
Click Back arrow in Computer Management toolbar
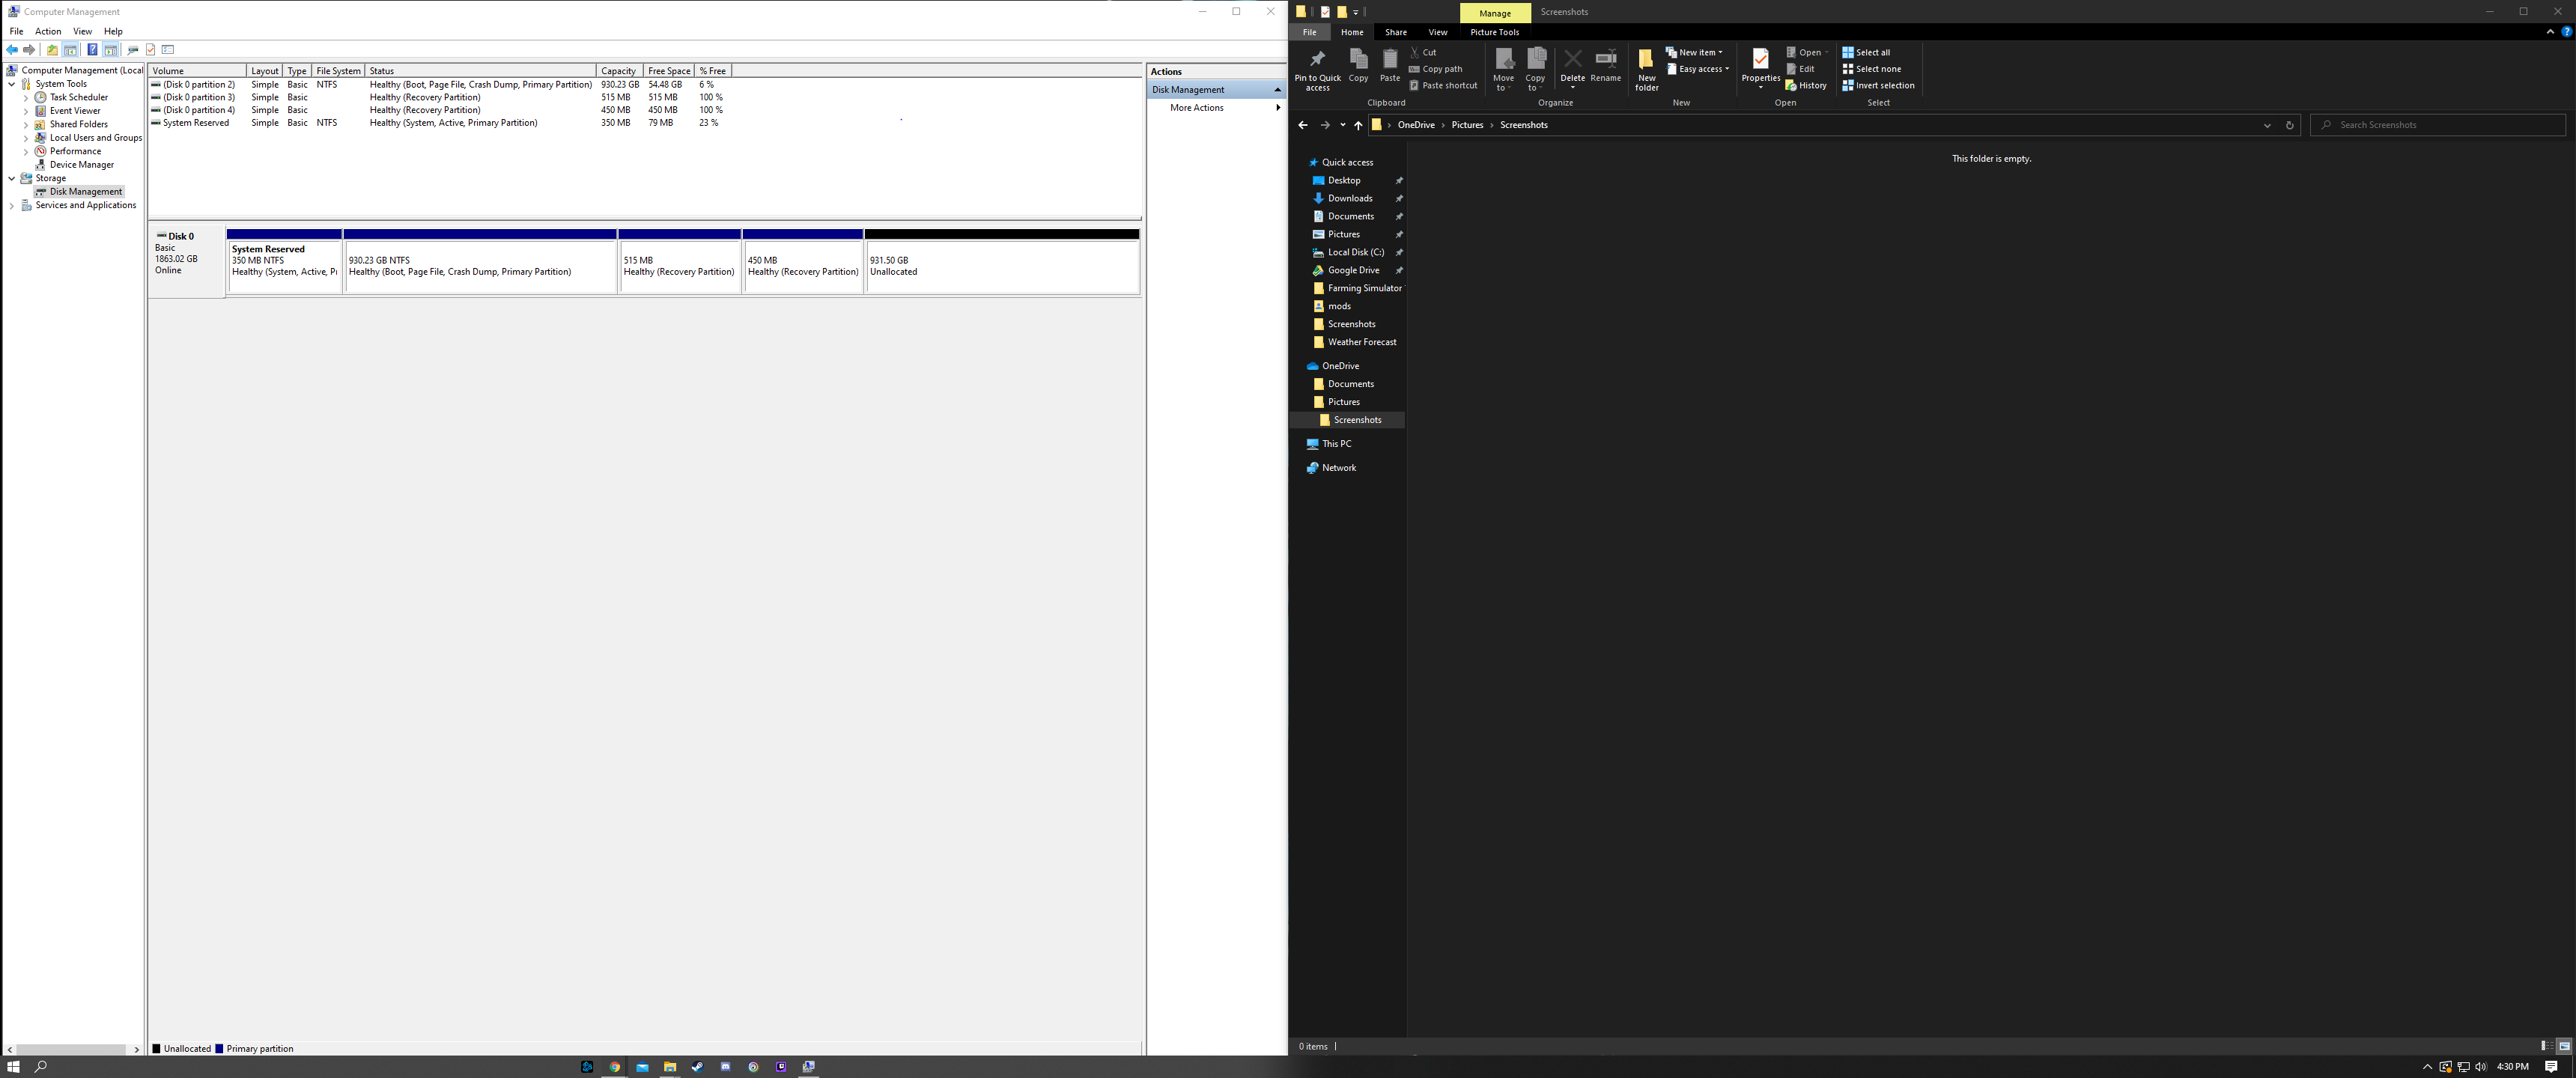12,50
